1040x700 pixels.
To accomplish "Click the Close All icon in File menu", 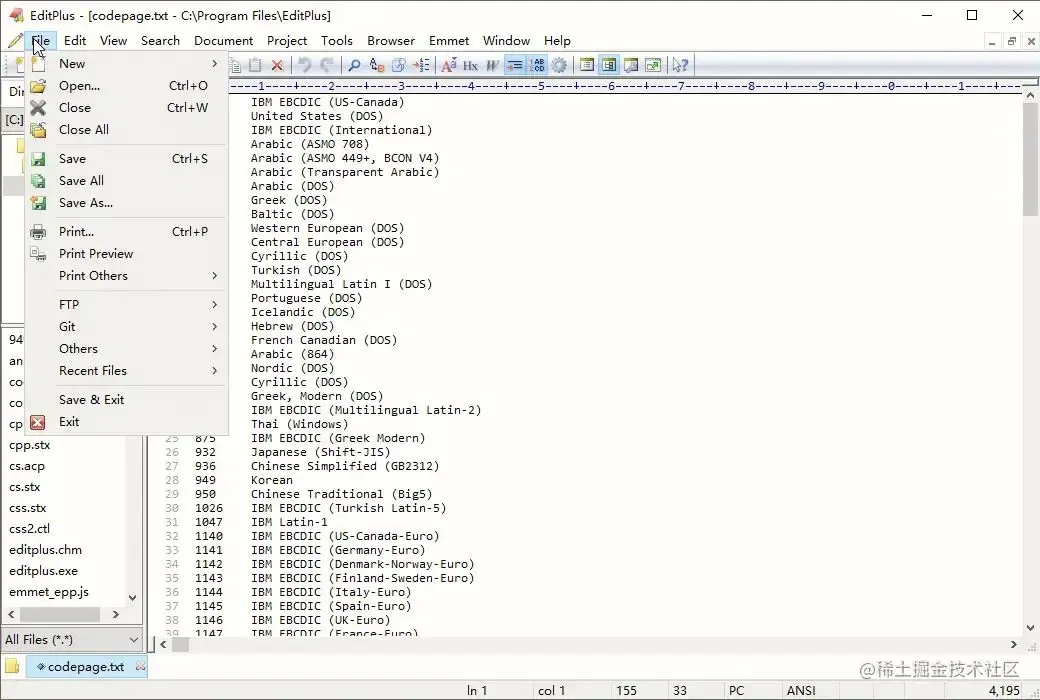I will [38, 129].
